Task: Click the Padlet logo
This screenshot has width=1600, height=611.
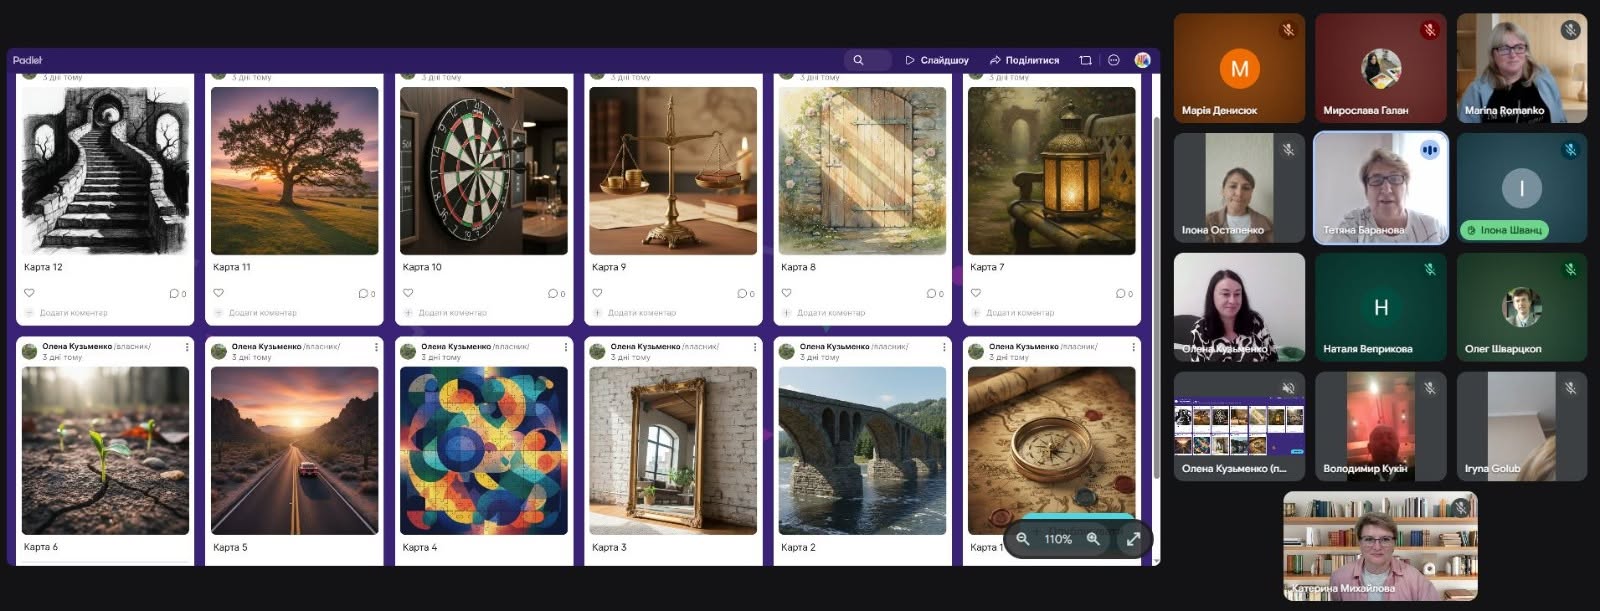Action: [28, 60]
